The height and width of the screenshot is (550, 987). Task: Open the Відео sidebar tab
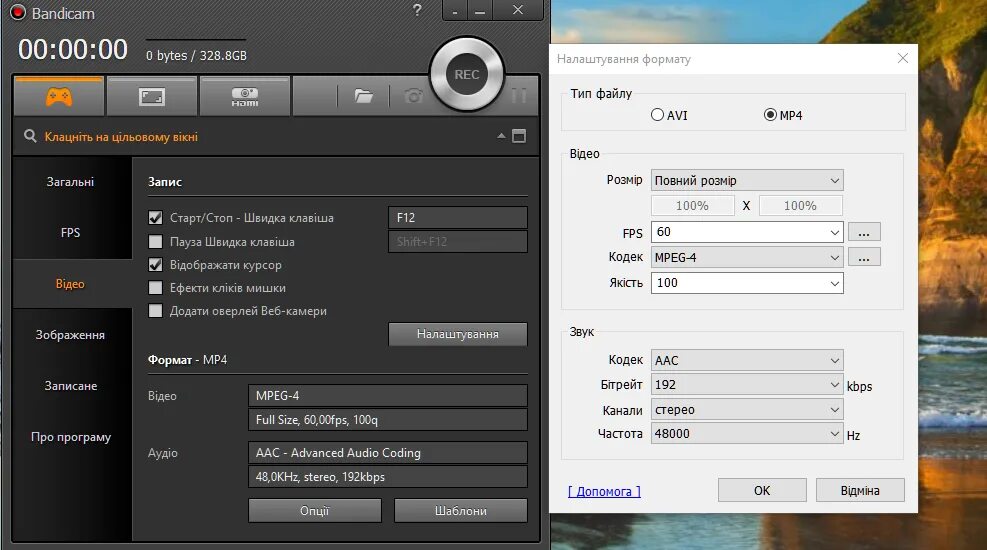click(x=70, y=284)
